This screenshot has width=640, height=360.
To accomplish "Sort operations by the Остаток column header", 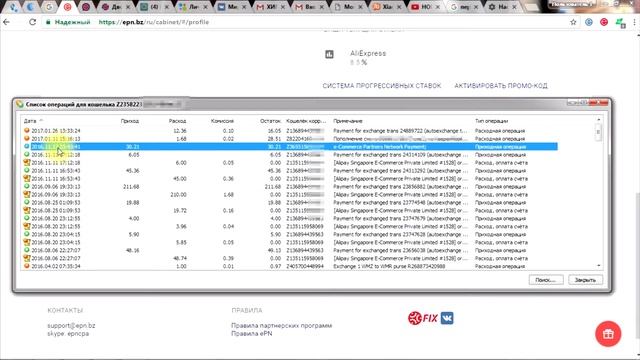I will (x=270, y=121).
